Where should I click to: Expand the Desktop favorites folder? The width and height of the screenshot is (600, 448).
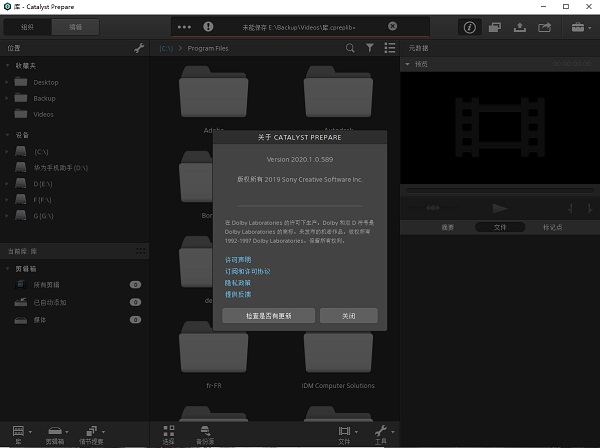(8, 82)
